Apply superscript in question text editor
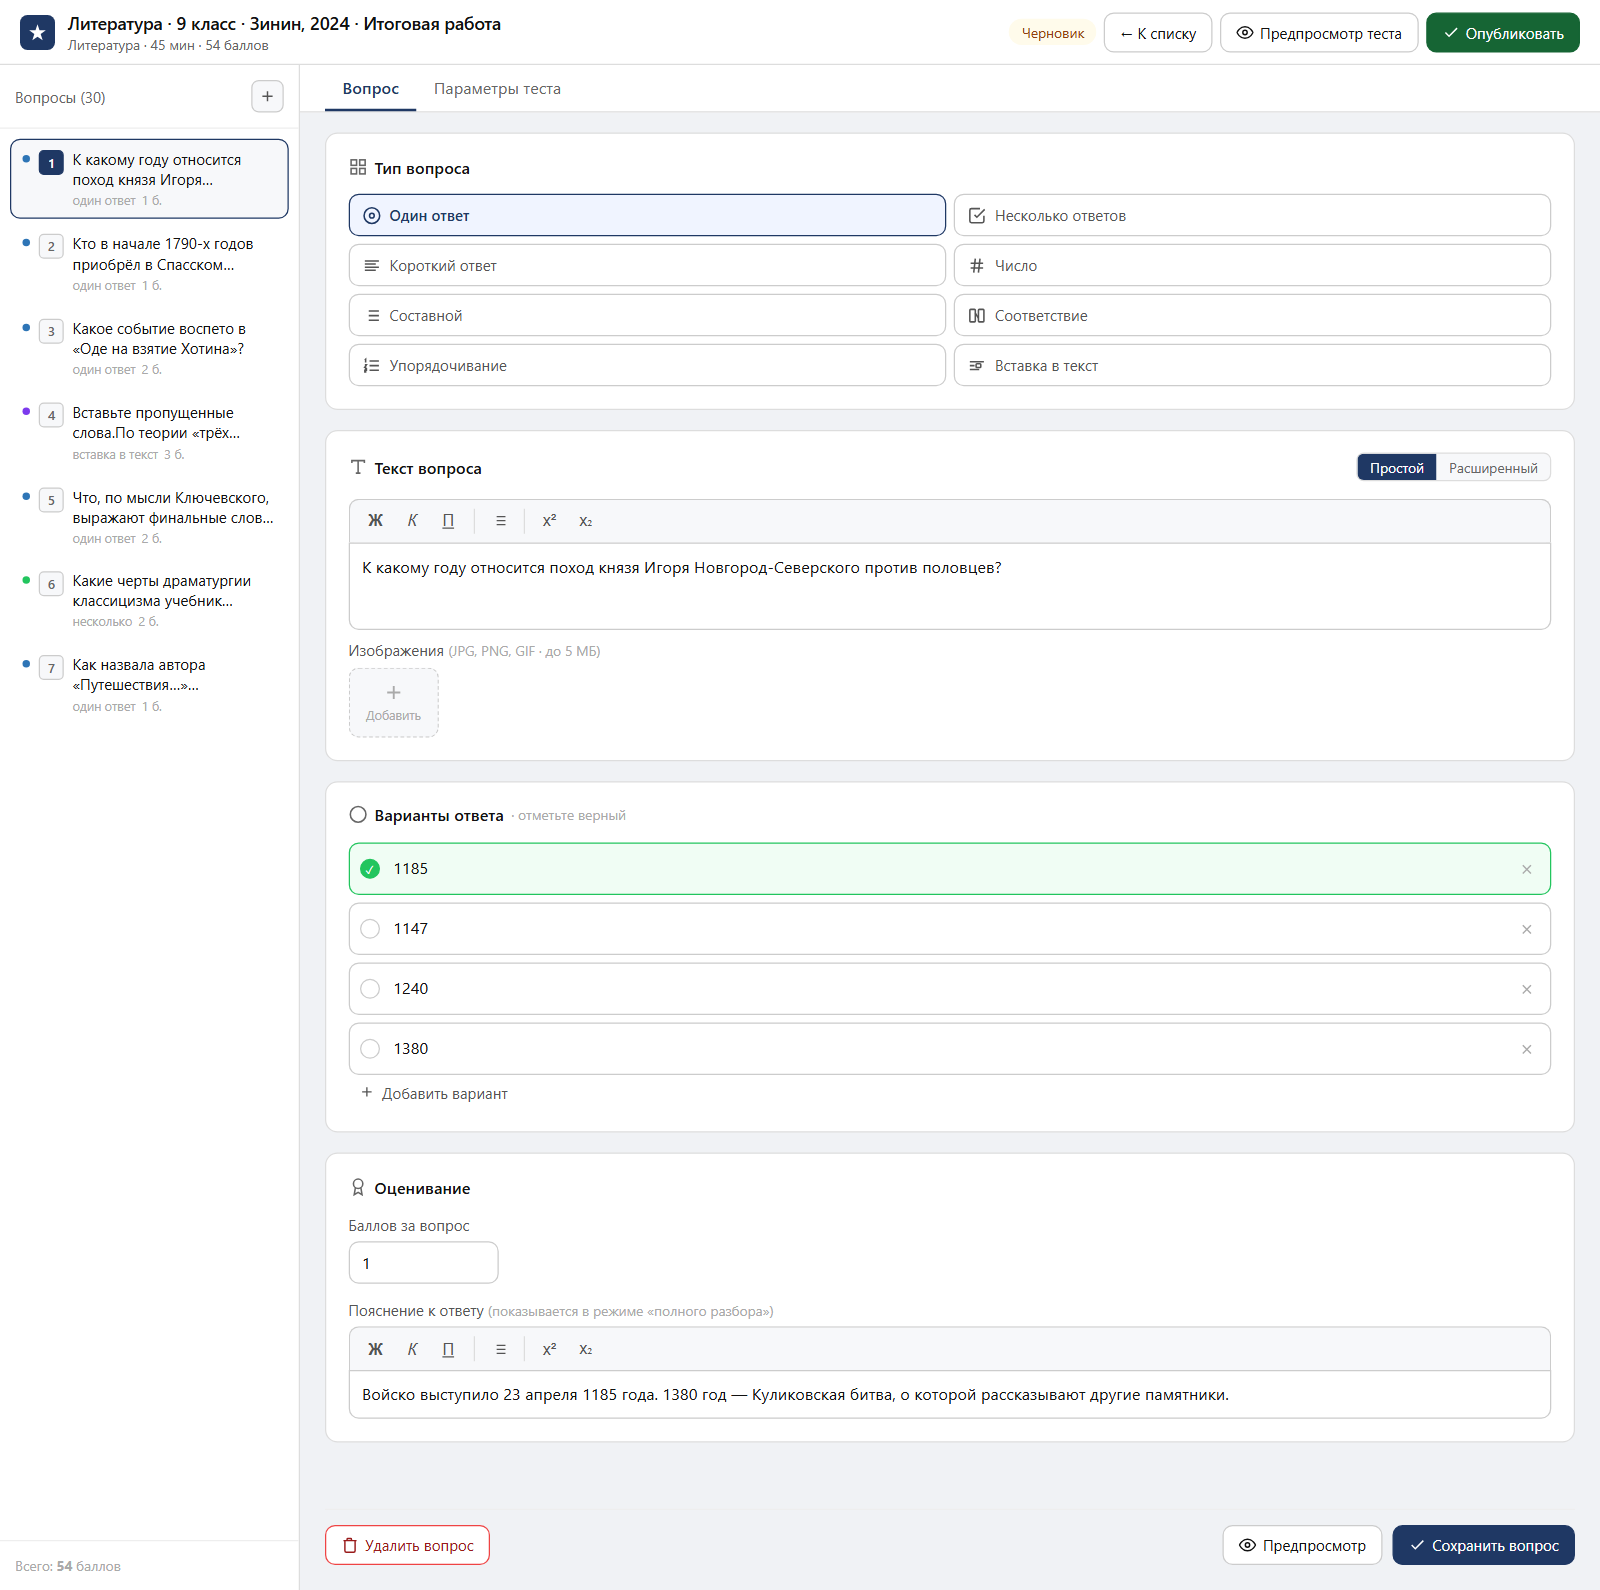 coord(549,521)
